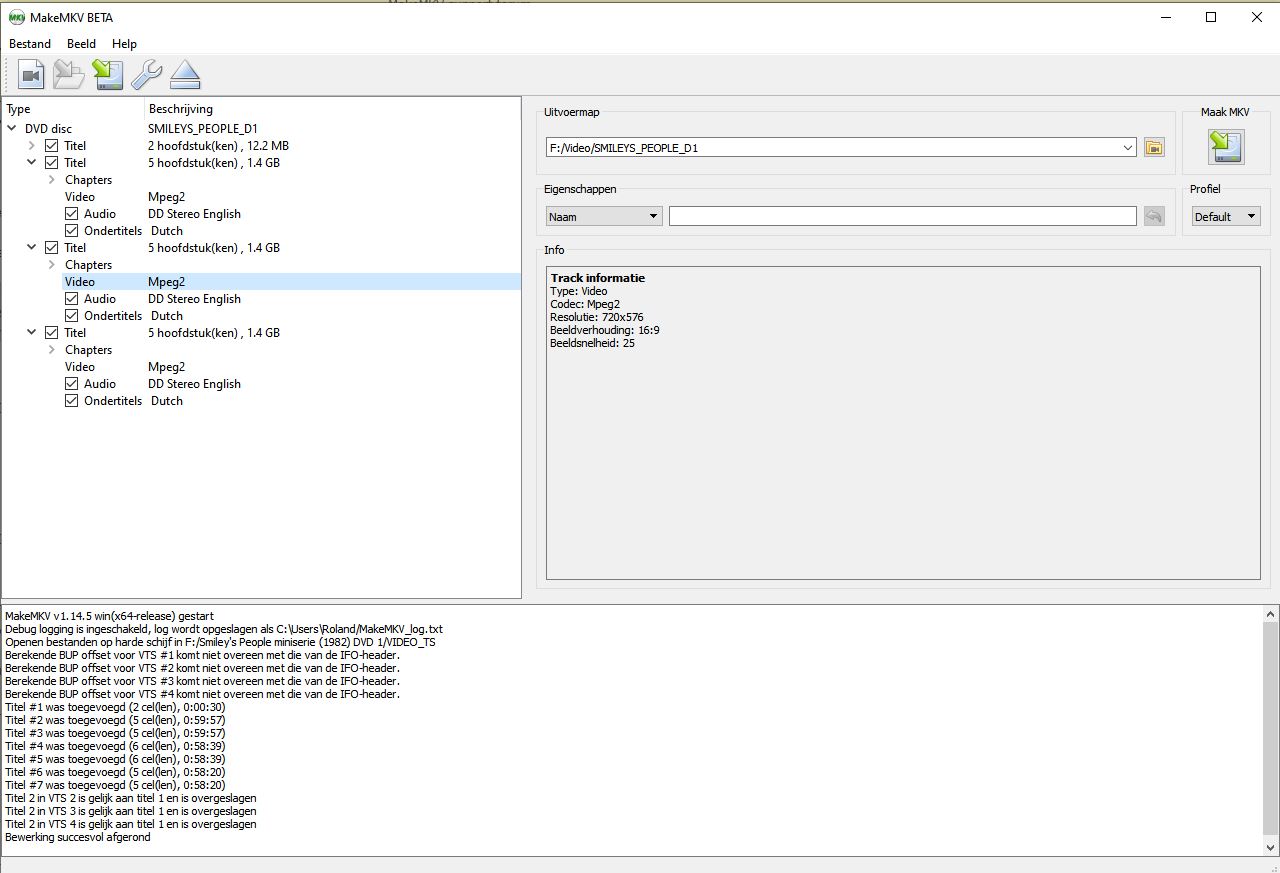Click the "2 hoofdstuk(ken) , 12.2 MB" description
Viewport: 1280px width, 873px height.
[x=218, y=146]
